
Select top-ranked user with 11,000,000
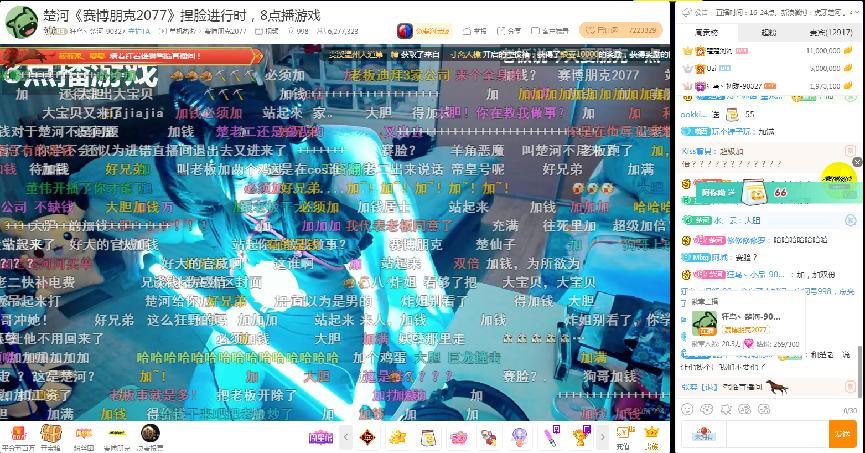(768, 51)
